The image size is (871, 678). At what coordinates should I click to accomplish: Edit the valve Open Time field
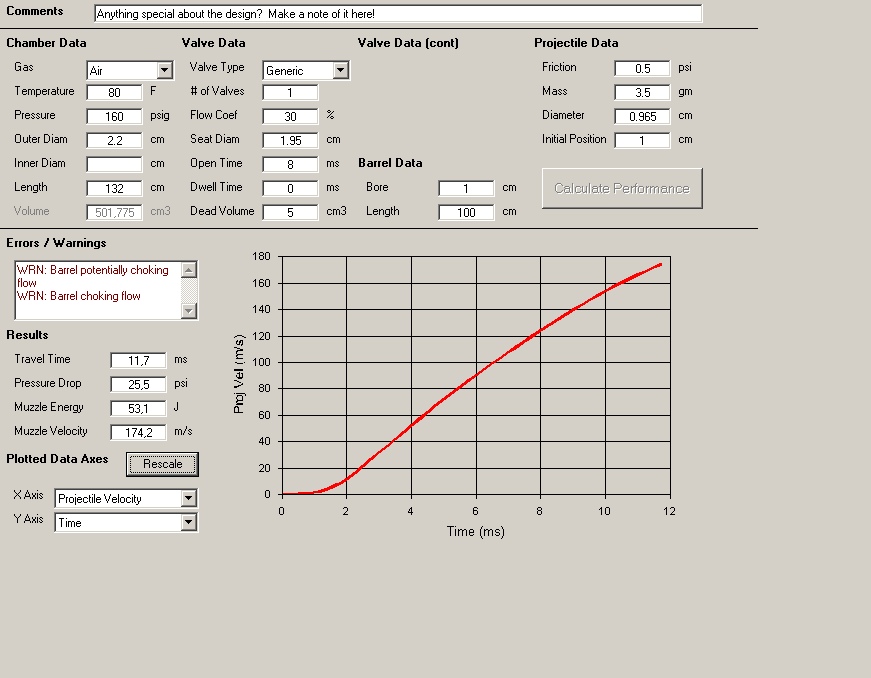pyautogui.click(x=290, y=164)
